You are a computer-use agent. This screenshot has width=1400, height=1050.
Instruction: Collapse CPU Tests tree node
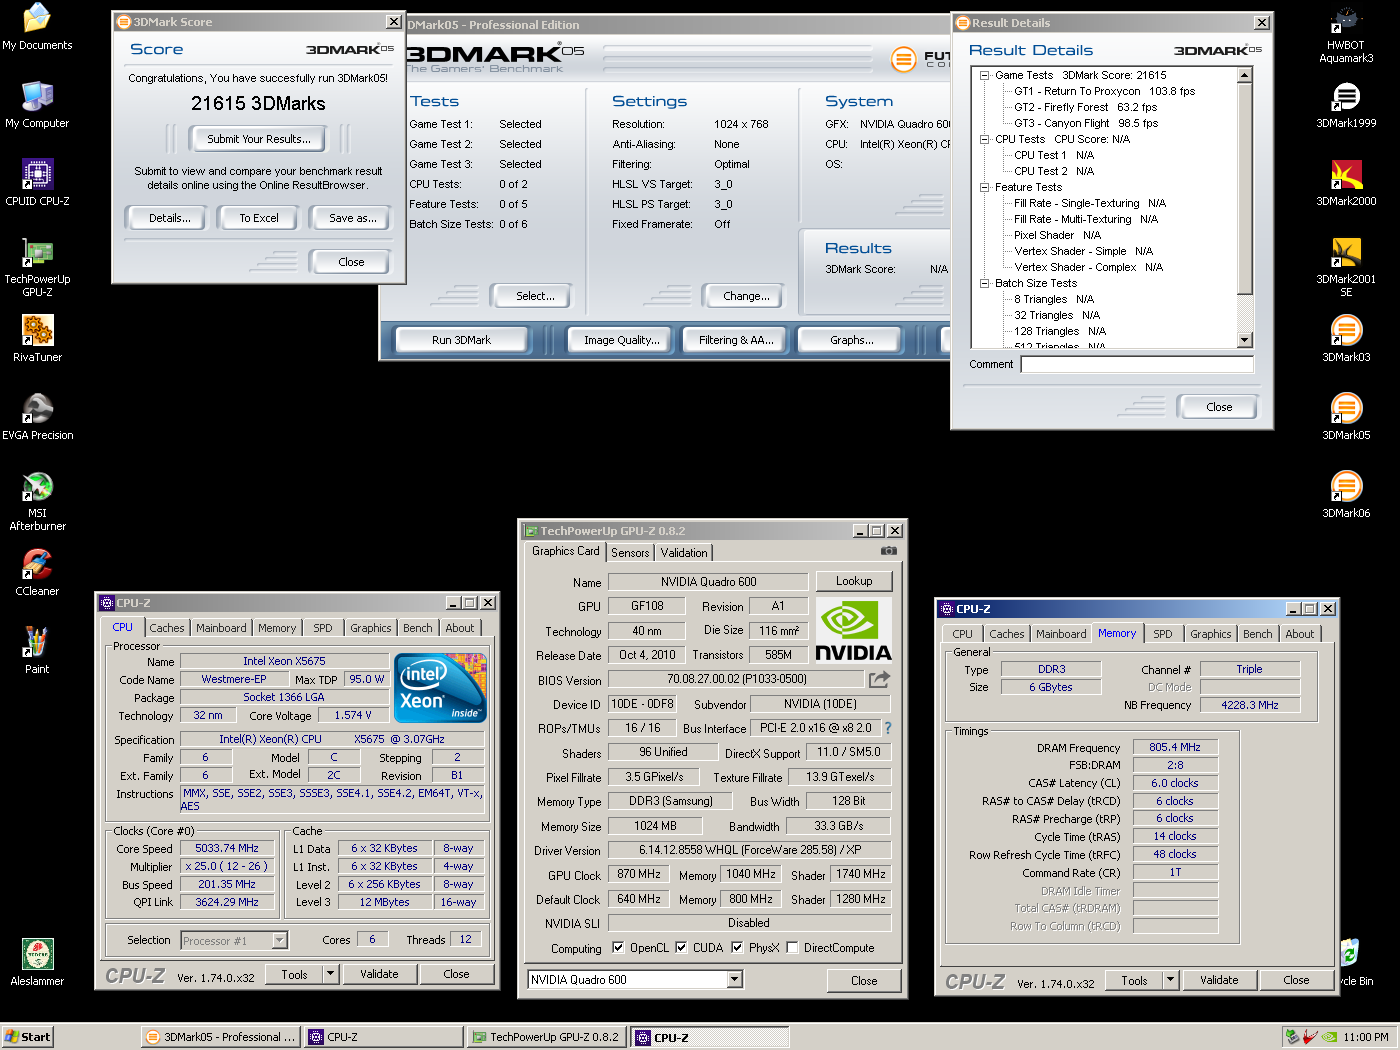click(x=984, y=139)
